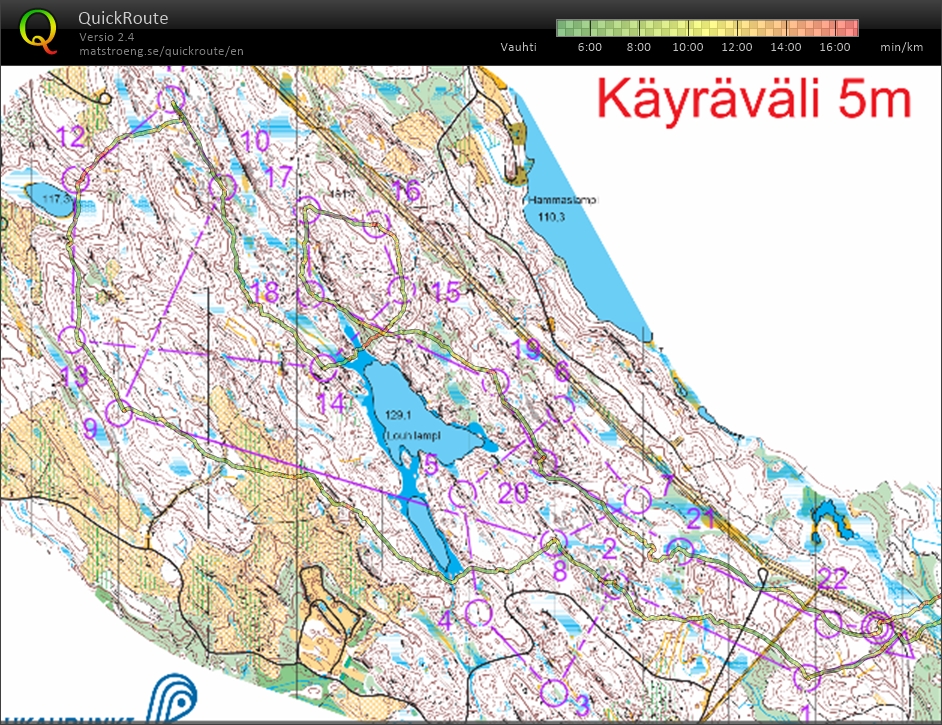The width and height of the screenshot is (942, 725).
Task: Click the Vauhti label
Action: (518, 47)
